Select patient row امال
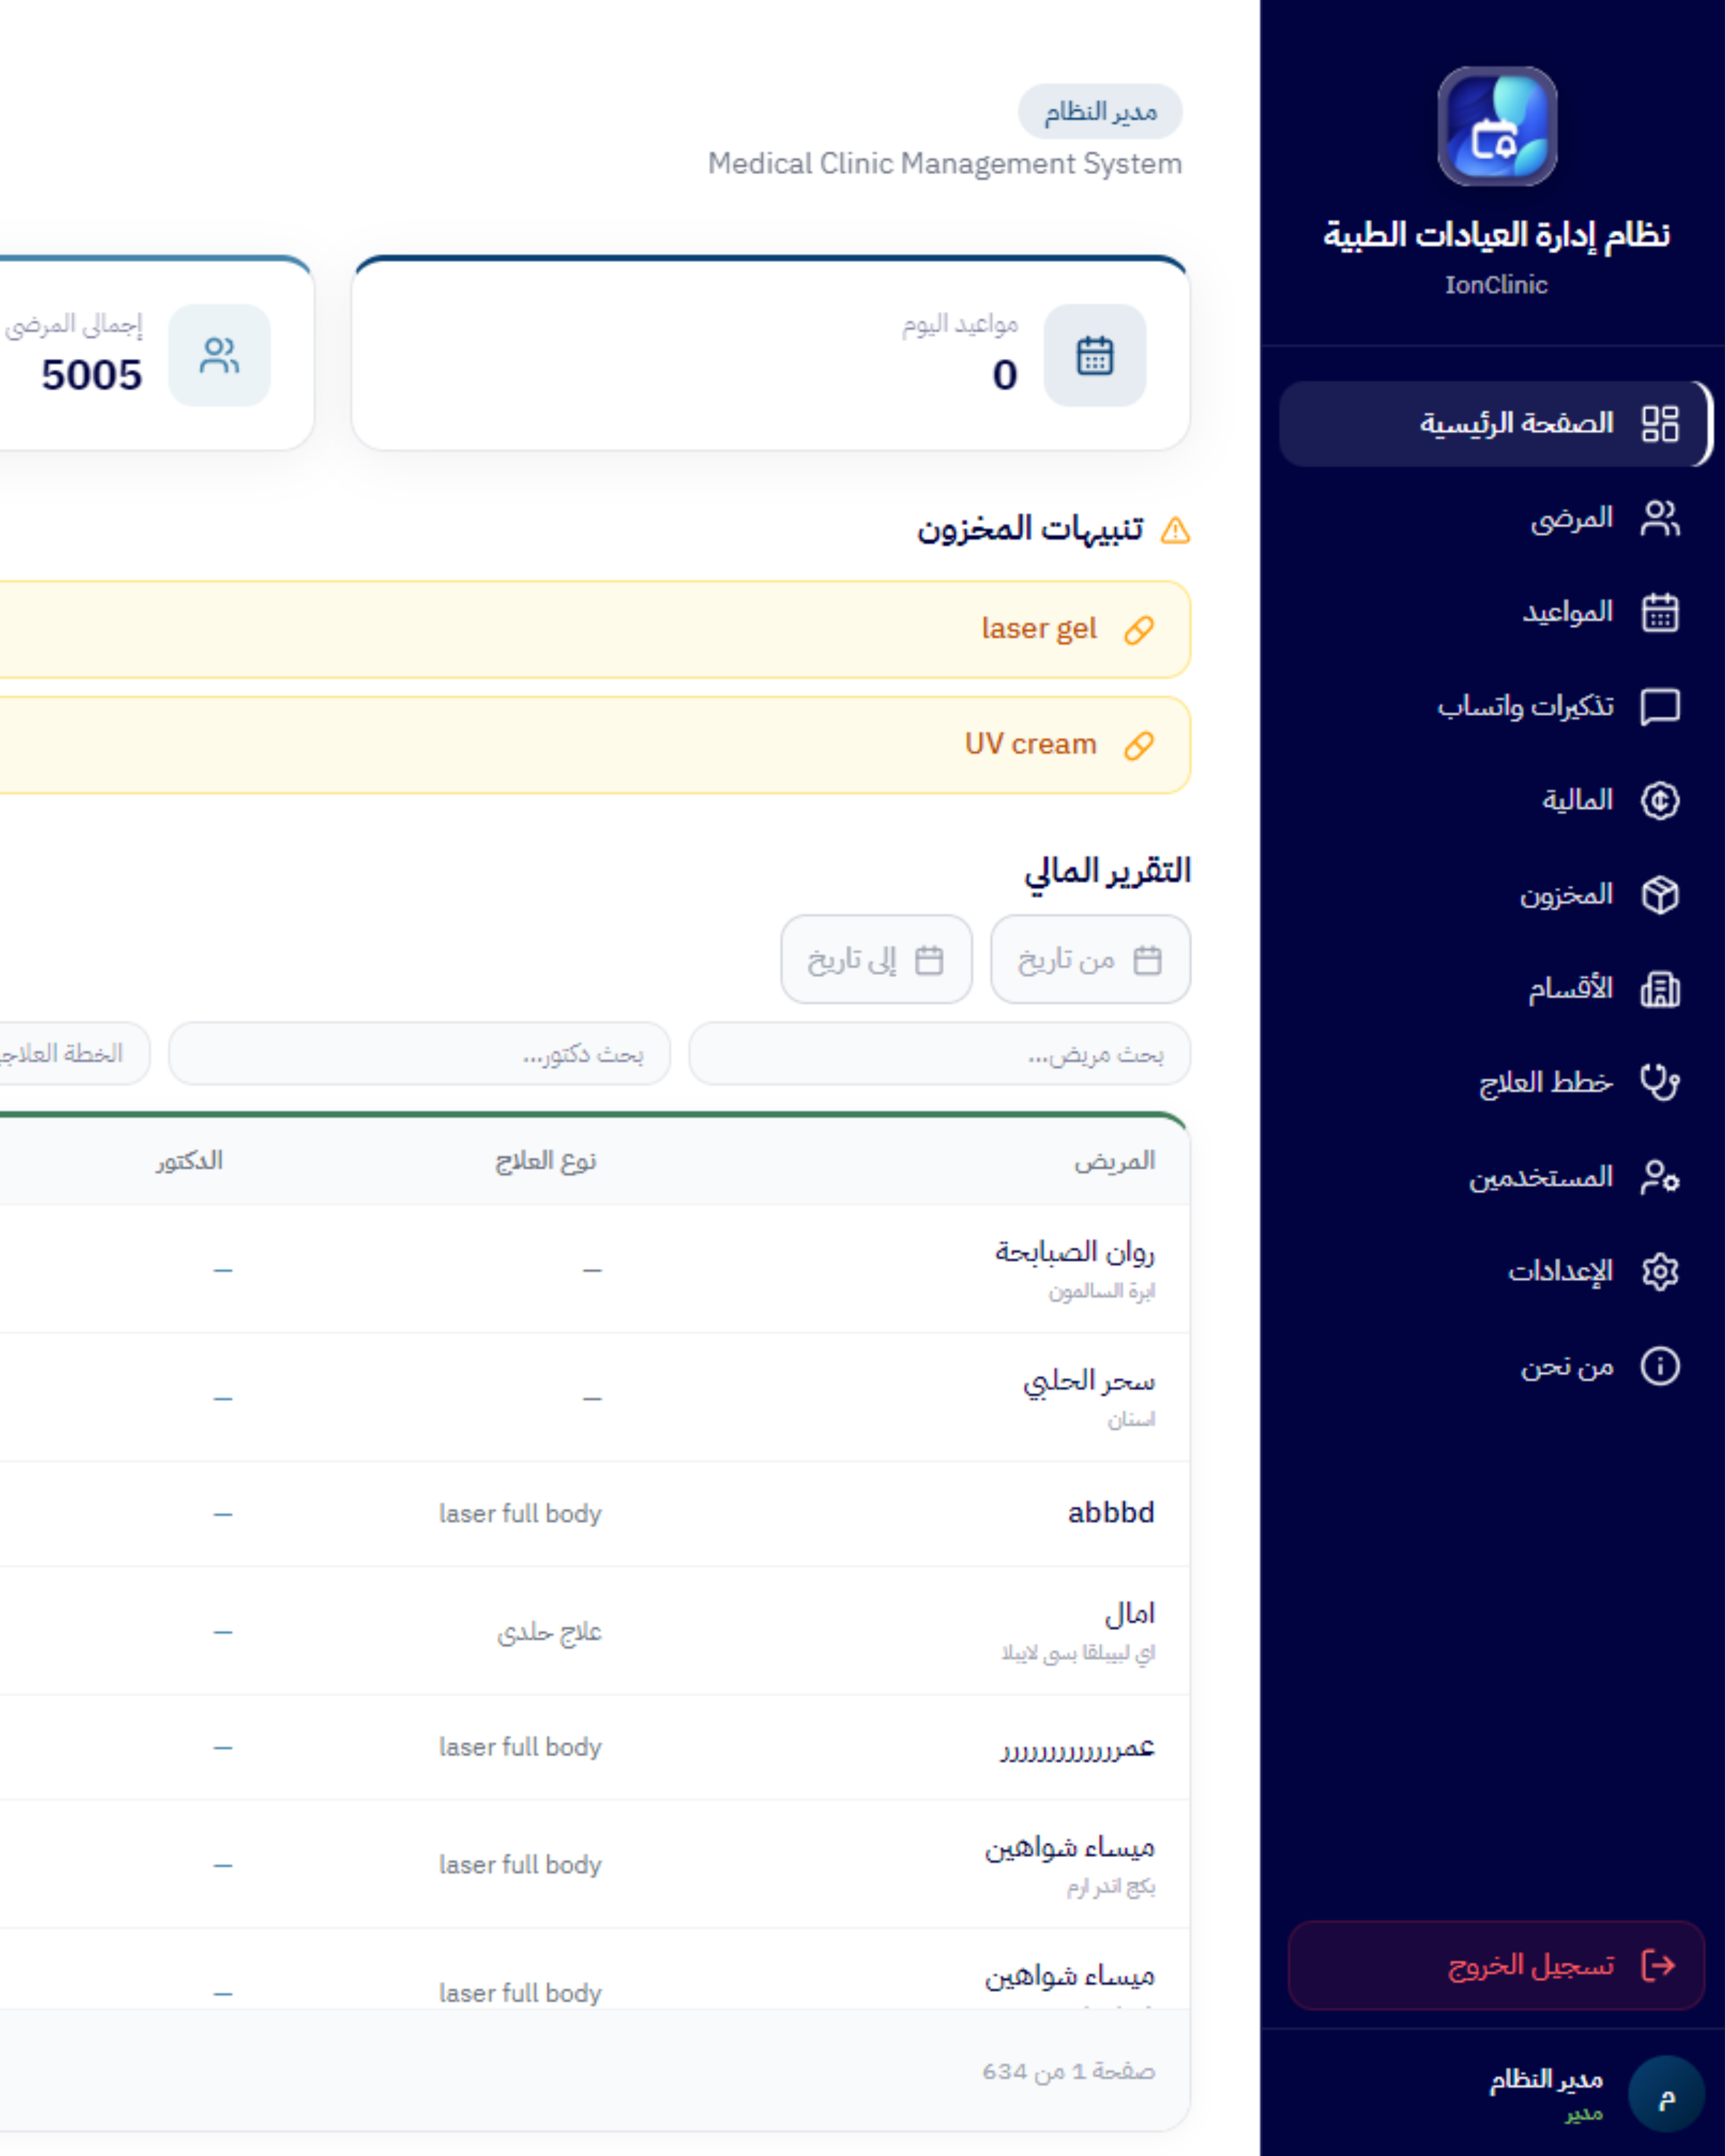 click(594, 1631)
